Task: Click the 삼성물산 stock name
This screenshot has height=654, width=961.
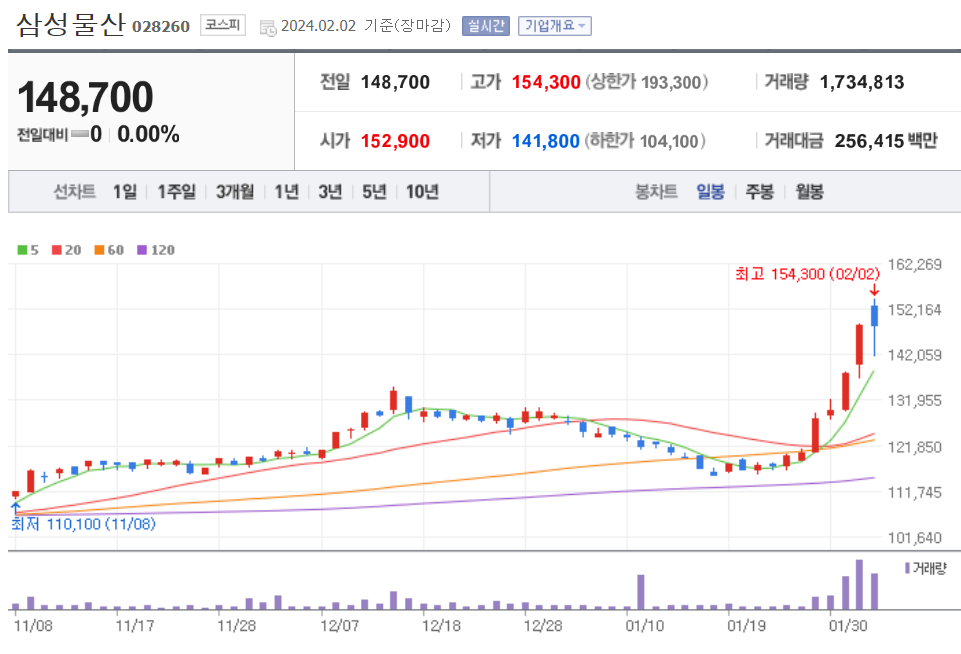Action: pyautogui.click(x=70, y=25)
